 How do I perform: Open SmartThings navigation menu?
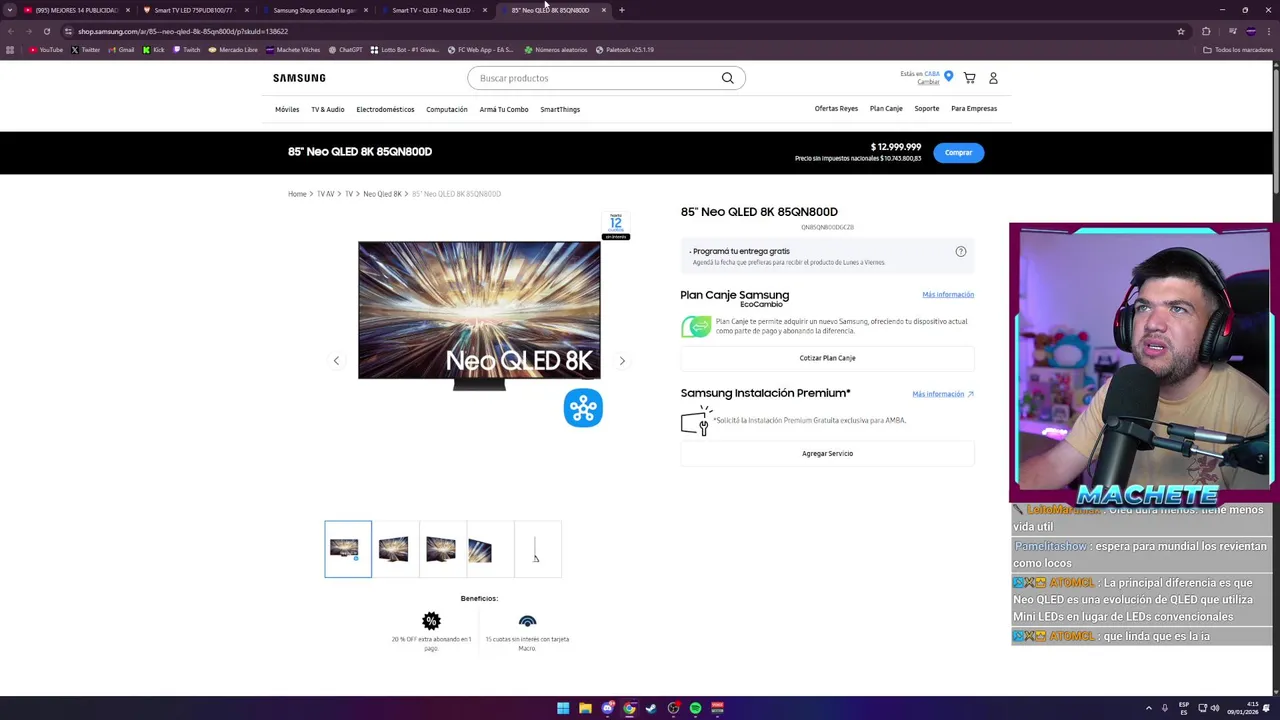tap(560, 109)
